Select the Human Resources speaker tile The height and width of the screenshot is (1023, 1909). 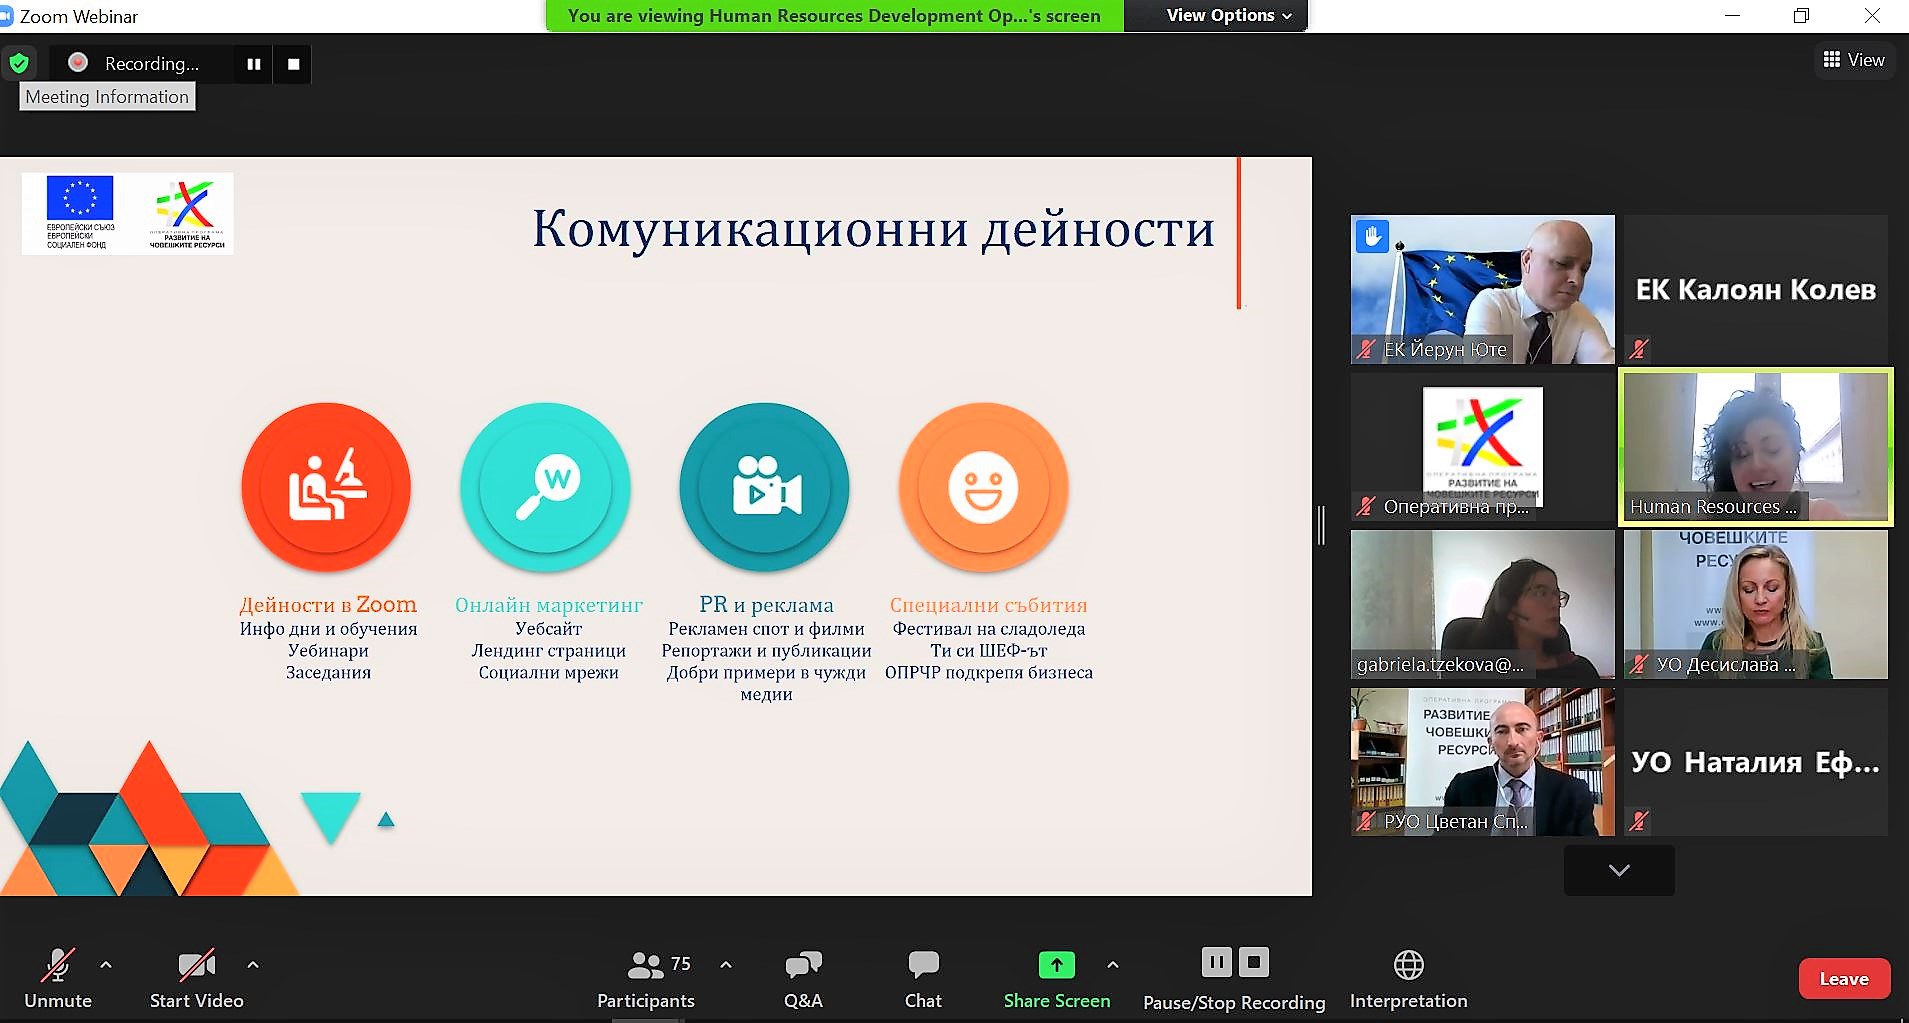(x=1756, y=447)
